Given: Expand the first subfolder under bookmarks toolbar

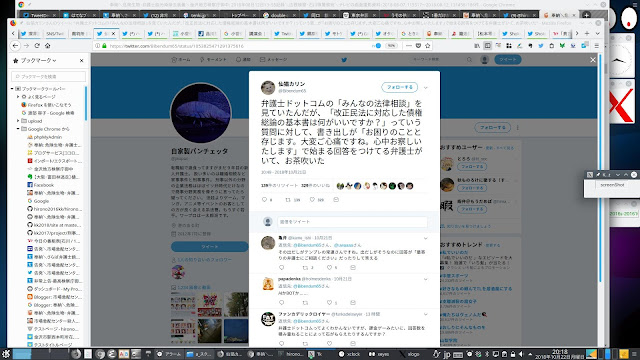Looking at the screenshot, I should click(x=18, y=97).
